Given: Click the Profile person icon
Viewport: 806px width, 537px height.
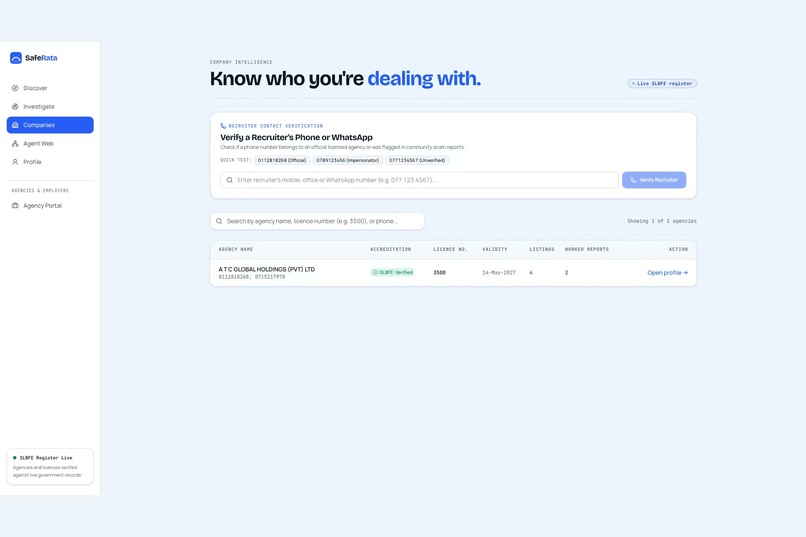Looking at the screenshot, I should pos(15,162).
